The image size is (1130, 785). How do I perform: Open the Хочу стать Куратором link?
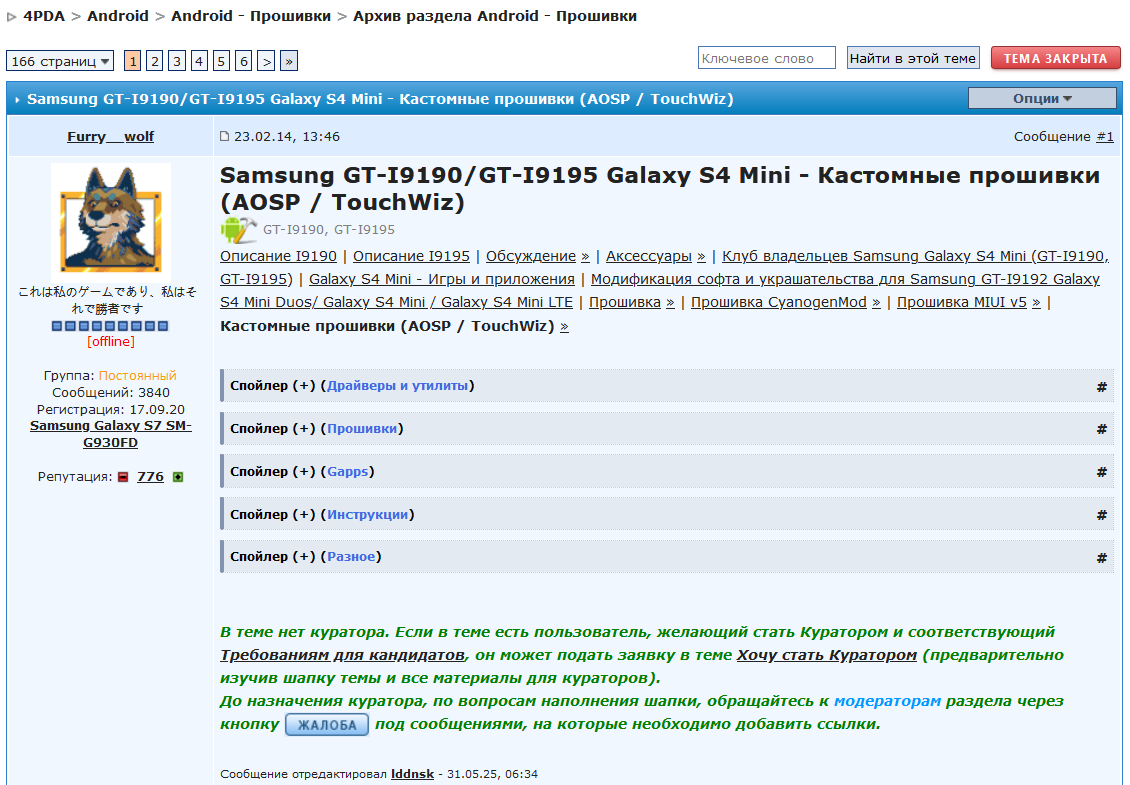pos(826,655)
